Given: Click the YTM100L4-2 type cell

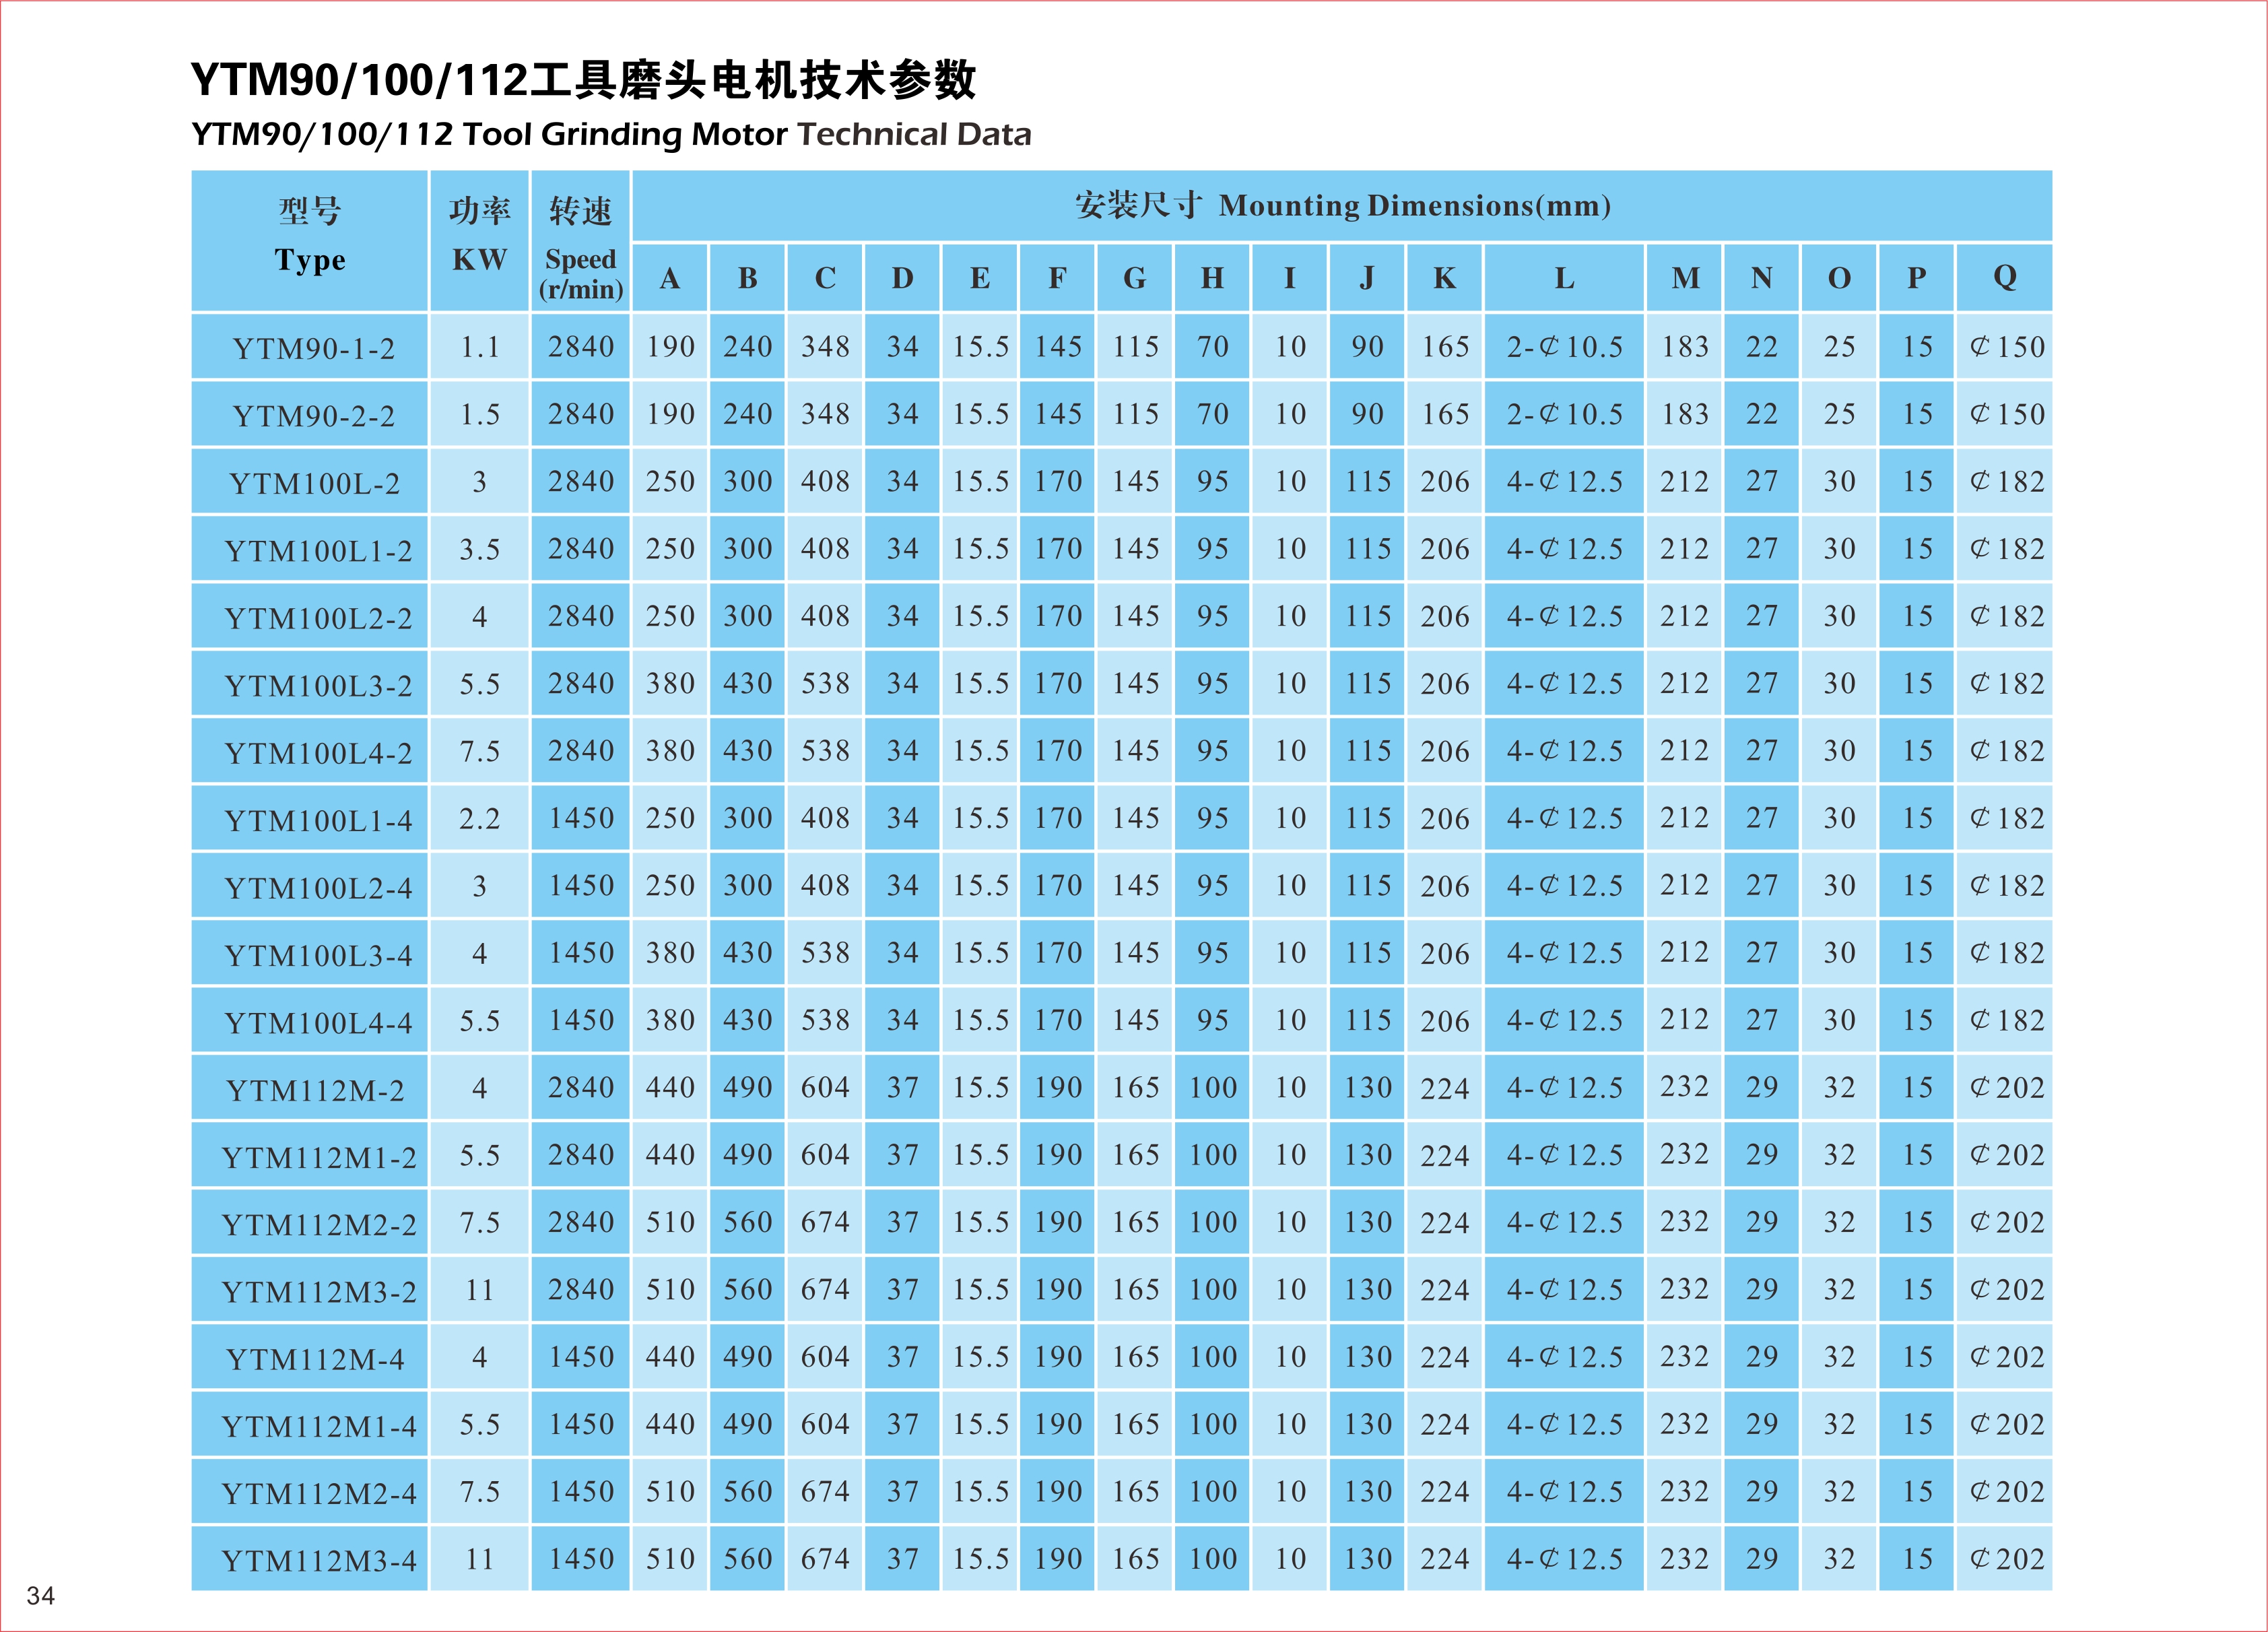Looking at the screenshot, I should (310, 751).
